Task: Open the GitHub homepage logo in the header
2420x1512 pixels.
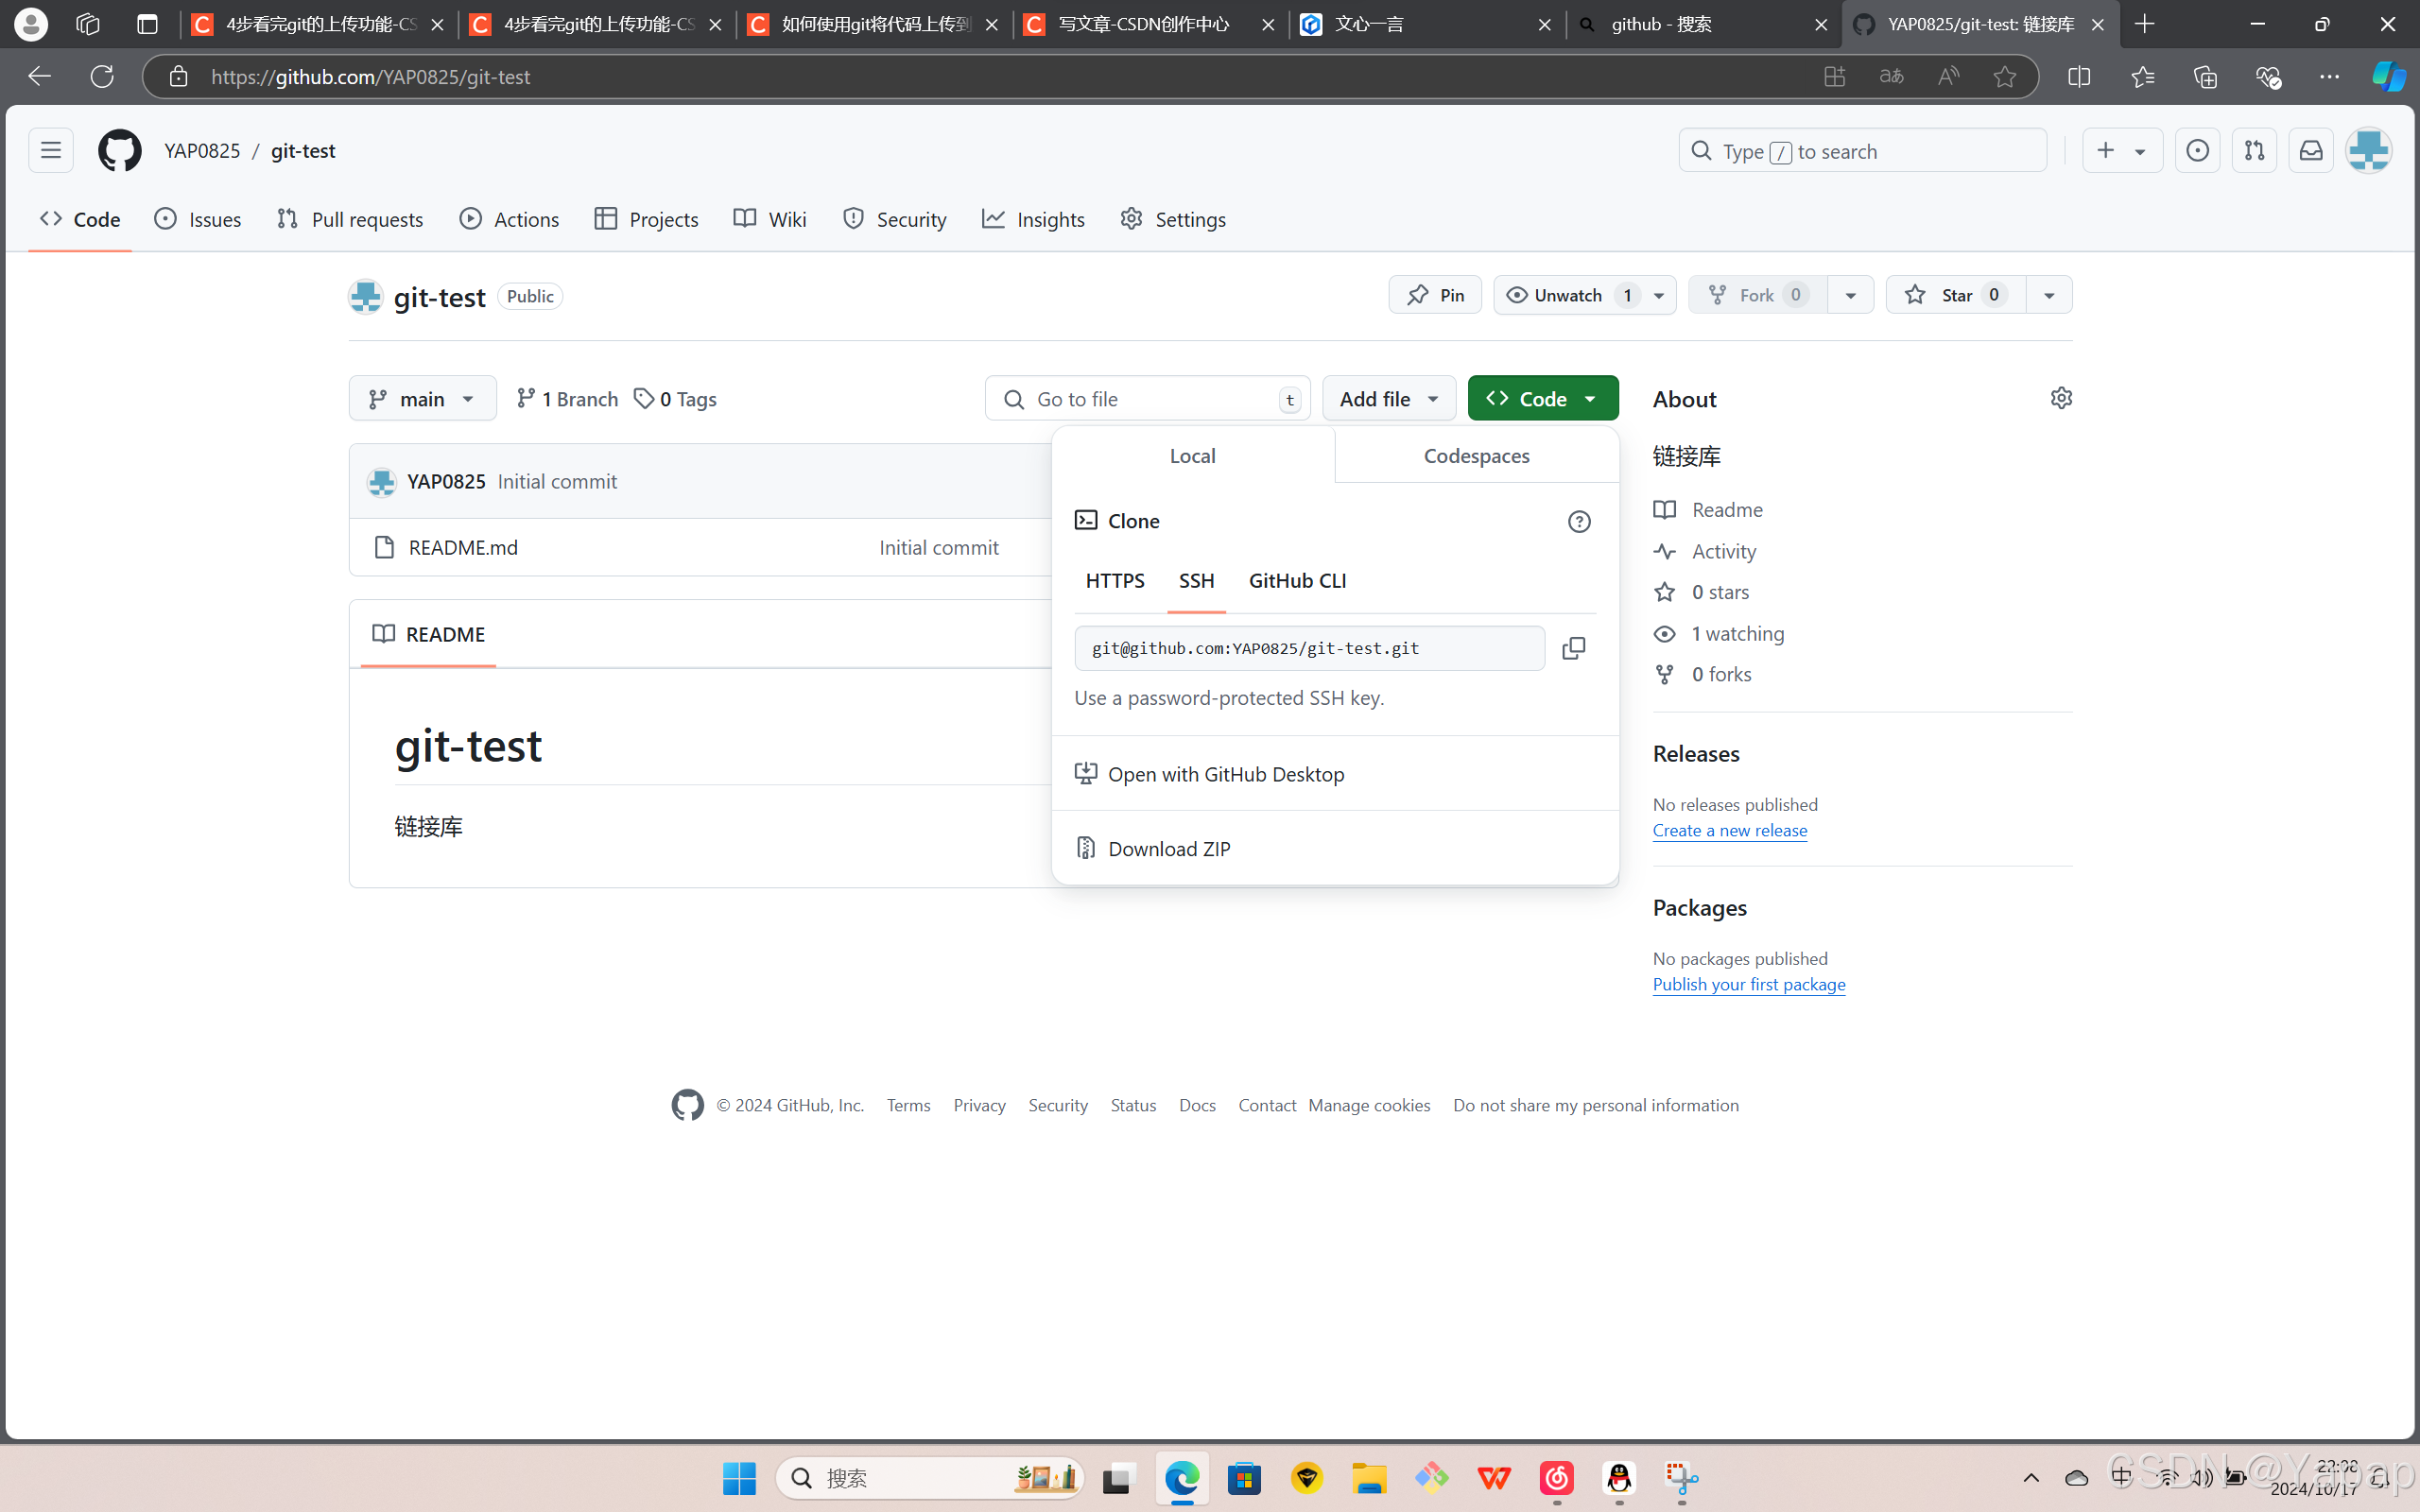Action: pos(119,150)
